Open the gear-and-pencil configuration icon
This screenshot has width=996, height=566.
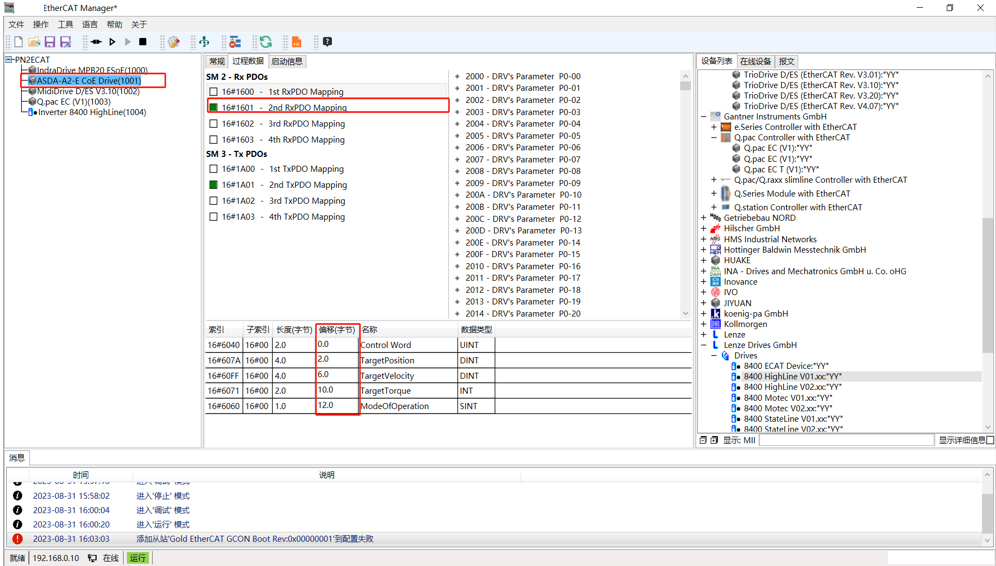point(173,42)
